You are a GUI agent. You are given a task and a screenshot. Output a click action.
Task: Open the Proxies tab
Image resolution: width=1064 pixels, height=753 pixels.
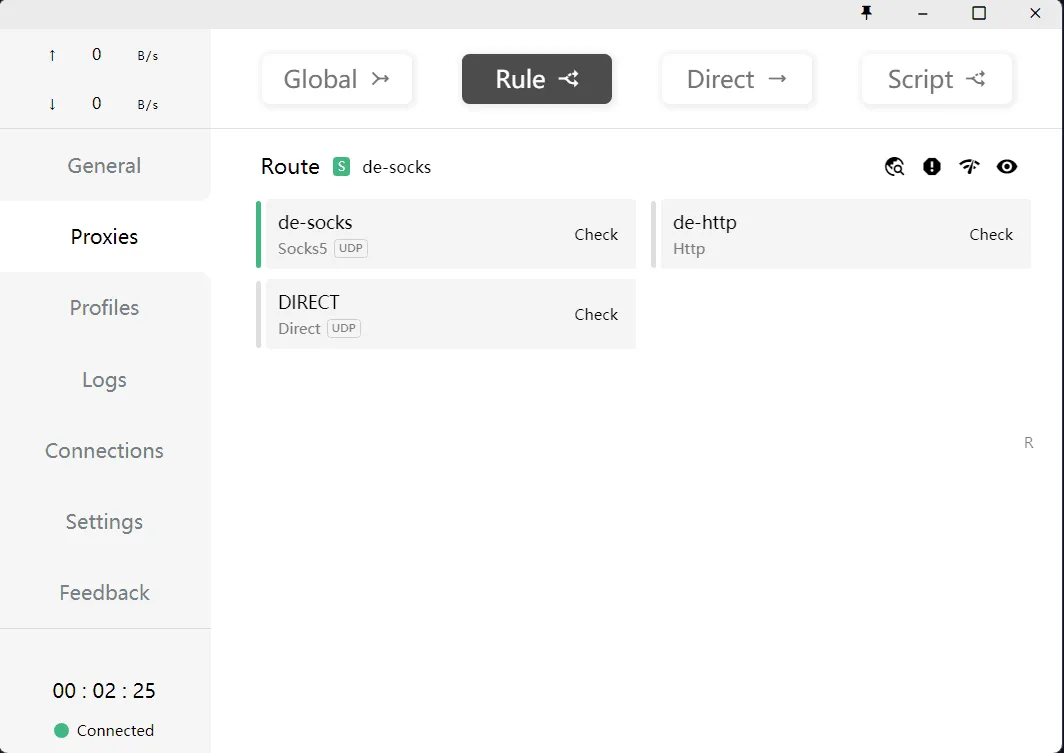pyautogui.click(x=104, y=237)
